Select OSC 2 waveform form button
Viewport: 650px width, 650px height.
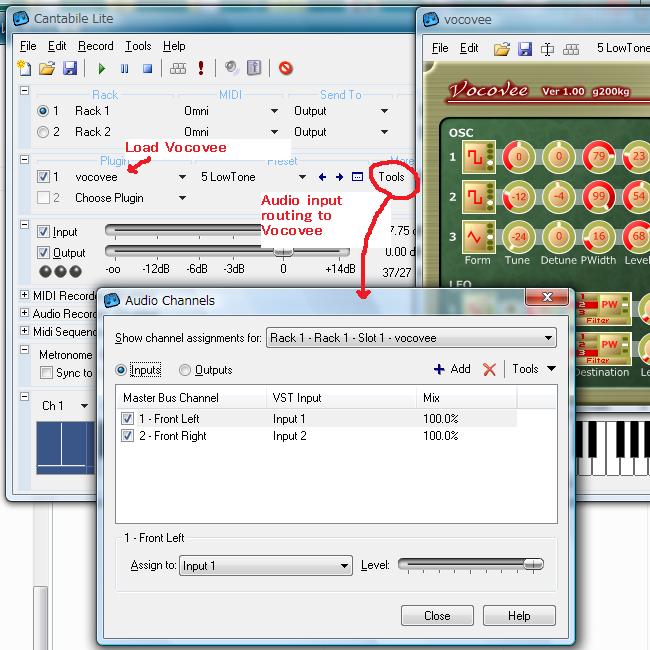coord(479,197)
